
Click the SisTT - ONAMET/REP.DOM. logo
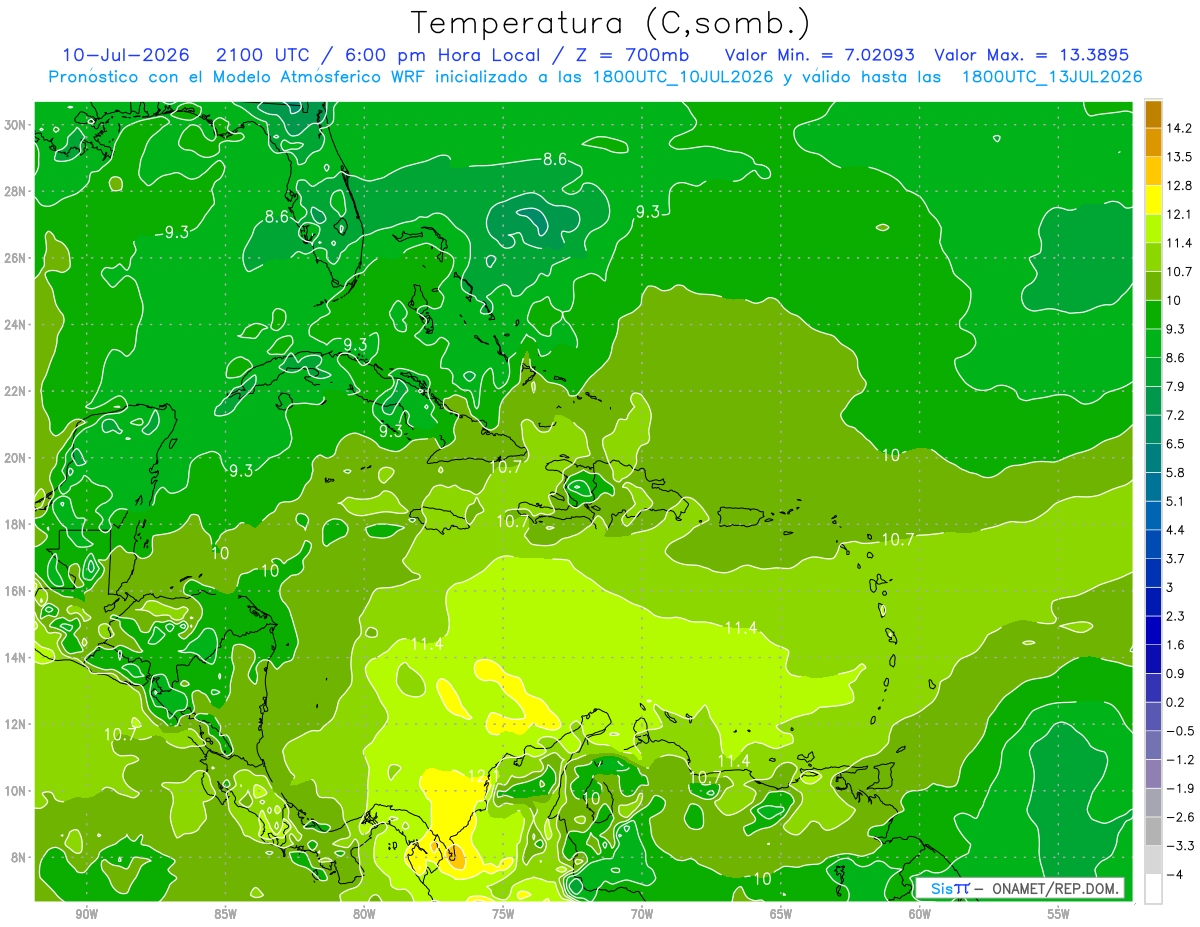[x=1020, y=888]
